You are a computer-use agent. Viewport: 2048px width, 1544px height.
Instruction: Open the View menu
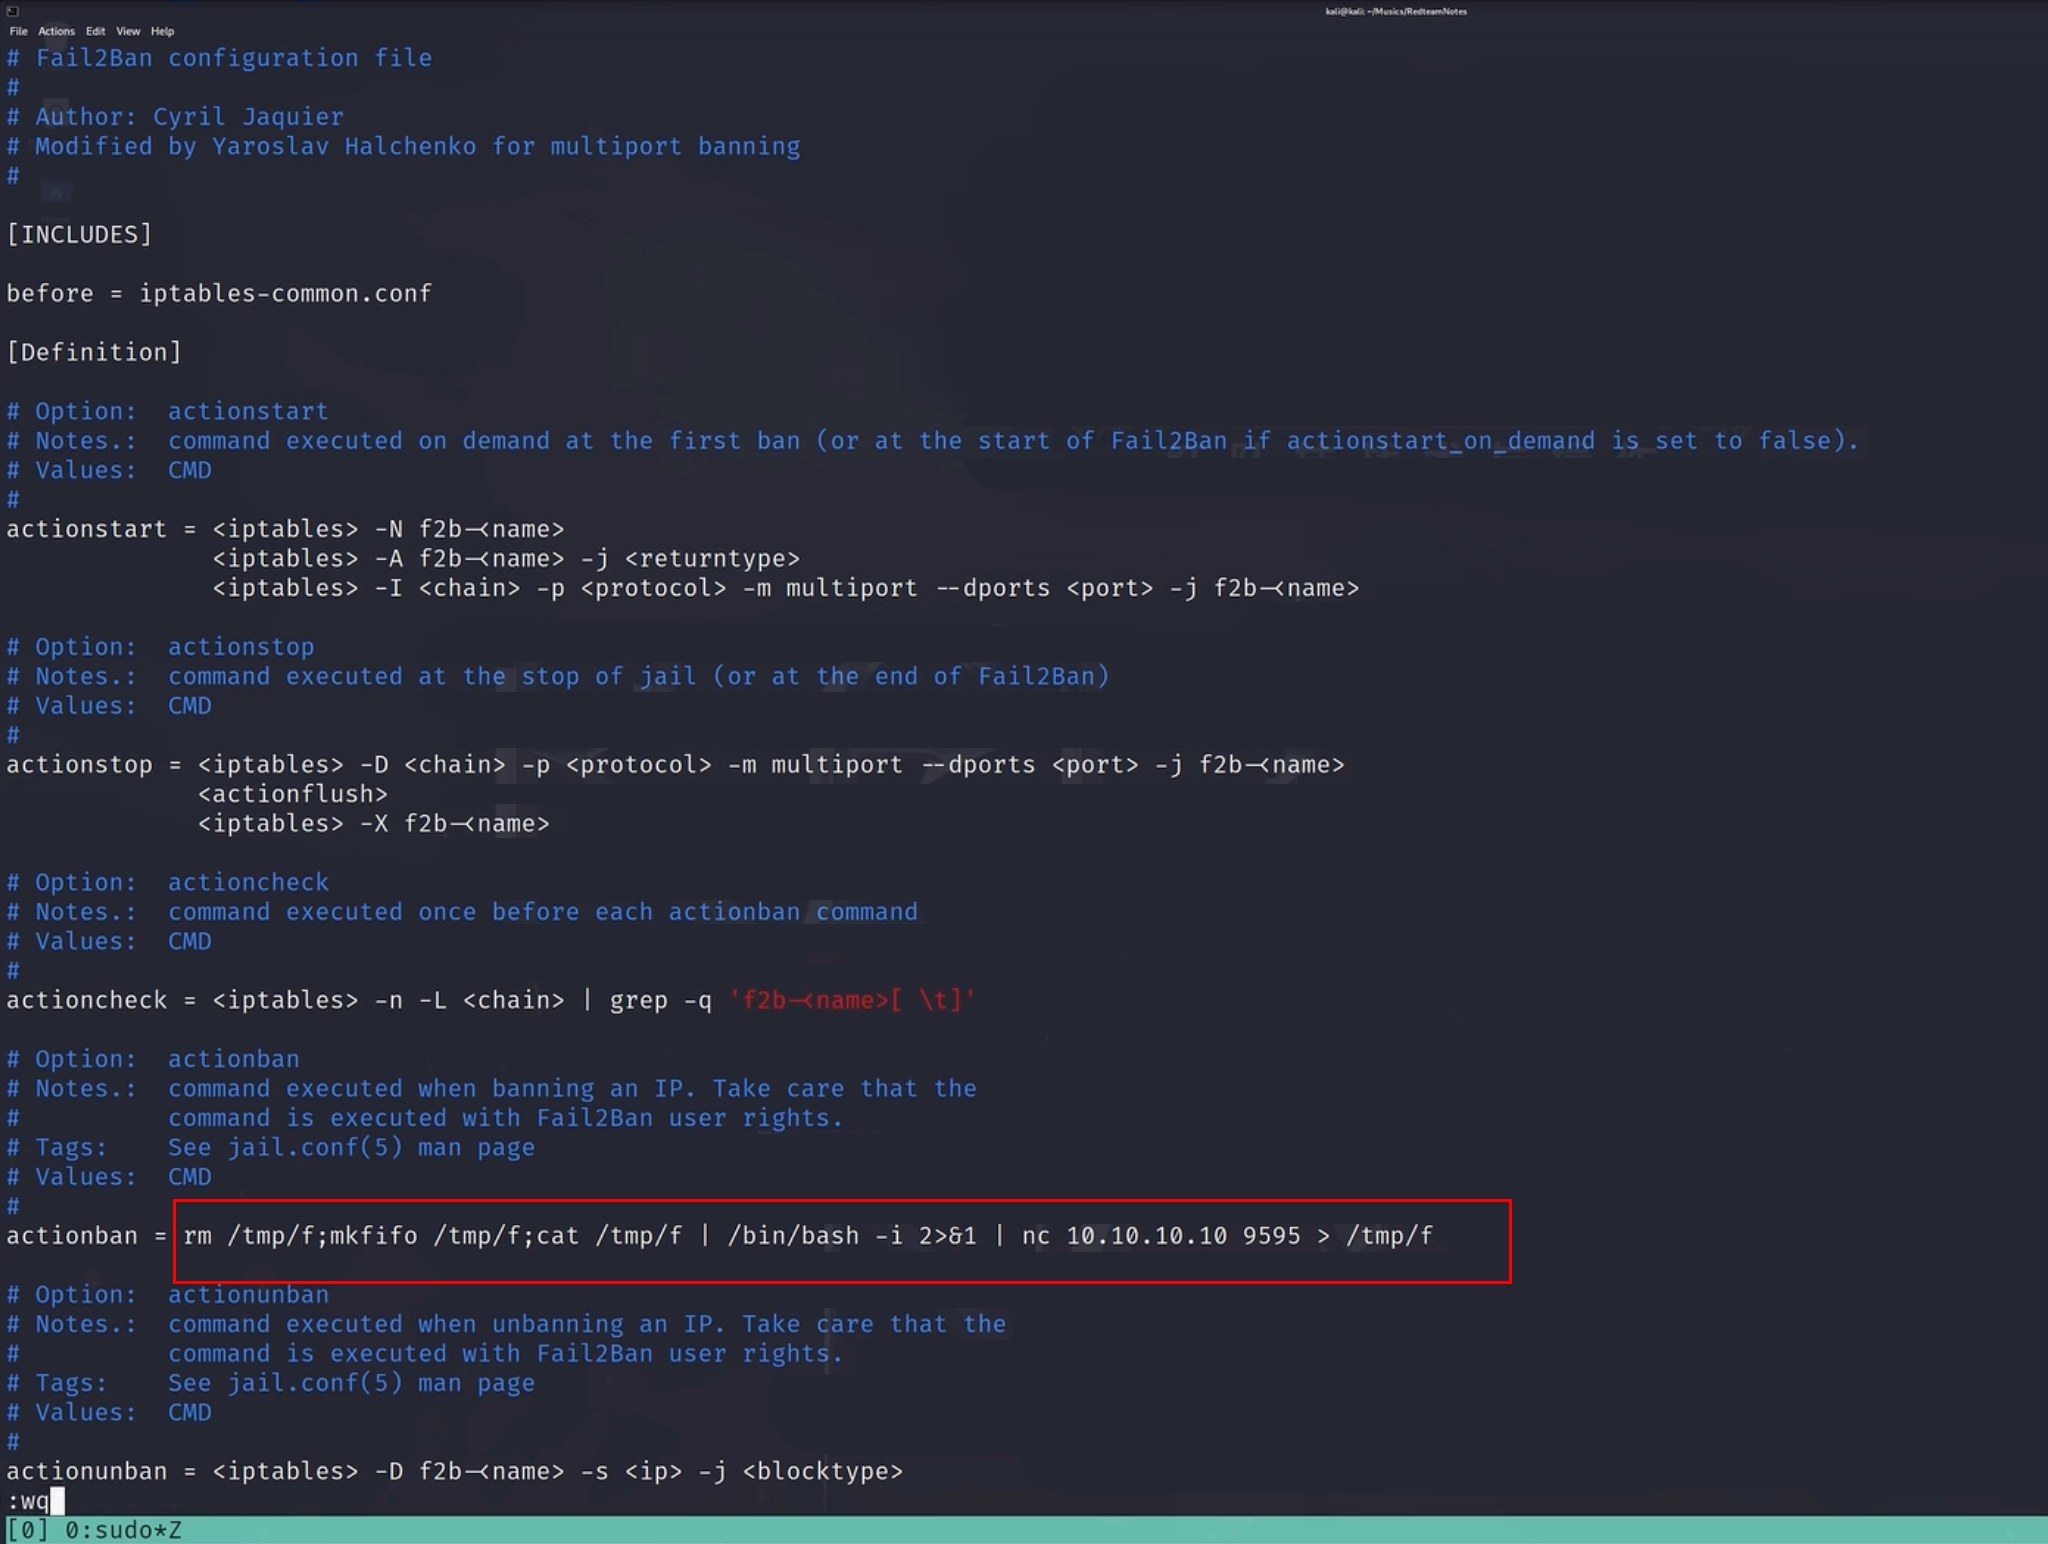pos(127,31)
